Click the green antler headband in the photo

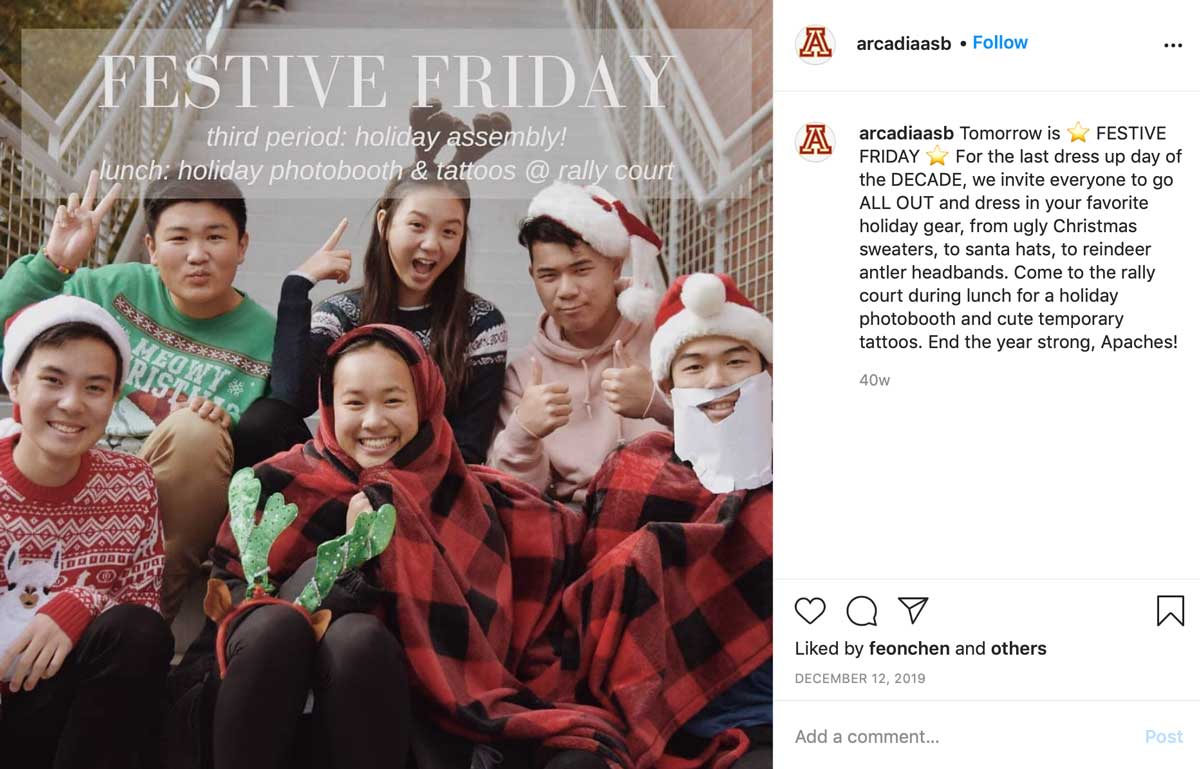pyautogui.click(x=302, y=540)
